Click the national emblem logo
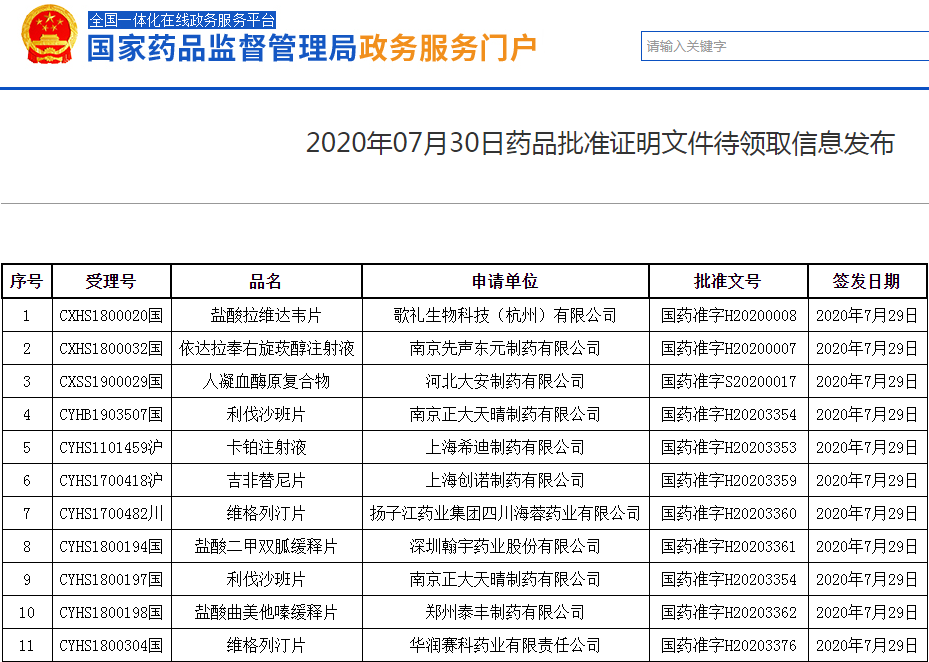The image size is (929, 662). [x=49, y=34]
